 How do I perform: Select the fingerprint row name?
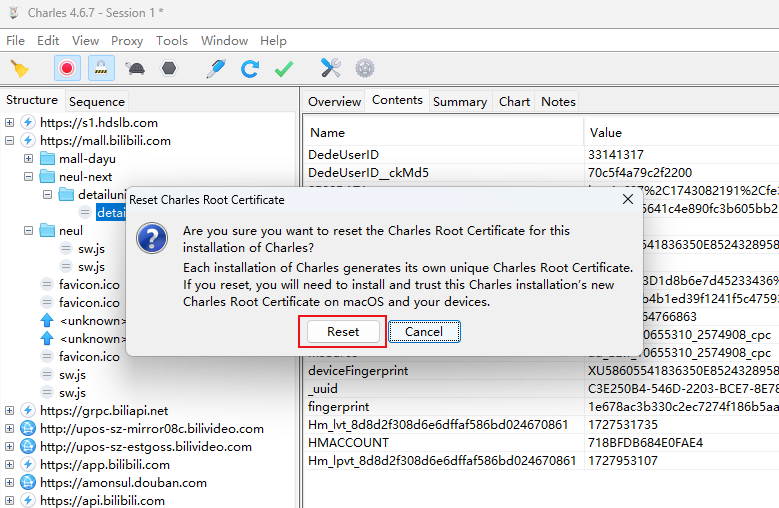pos(338,407)
